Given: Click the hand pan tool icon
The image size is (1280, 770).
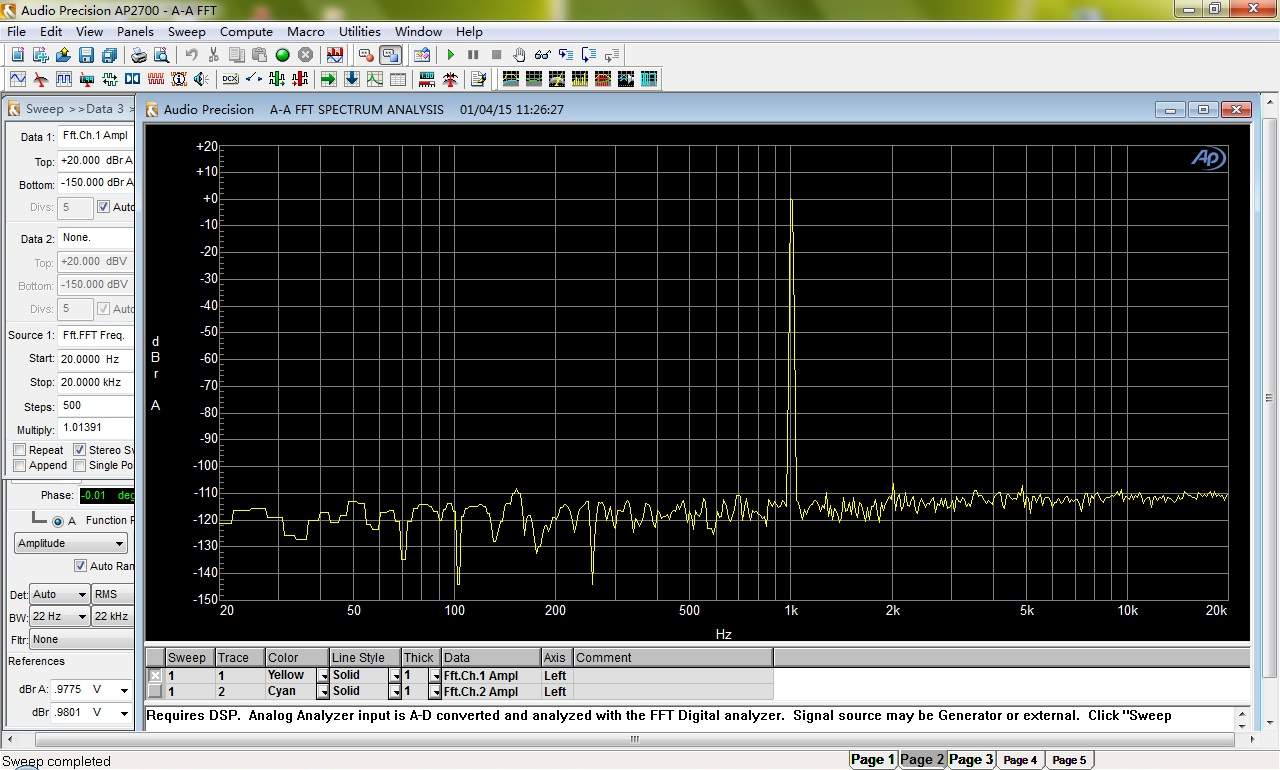Looking at the screenshot, I should (519, 55).
